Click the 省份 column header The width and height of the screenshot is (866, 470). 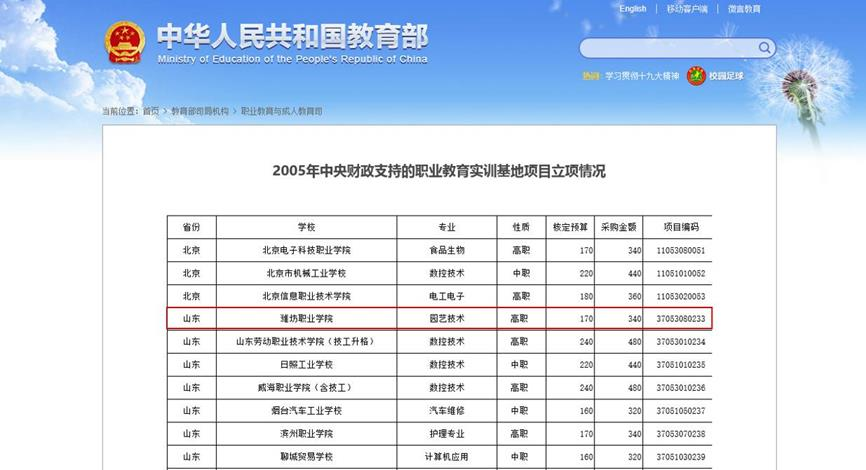[x=192, y=227]
